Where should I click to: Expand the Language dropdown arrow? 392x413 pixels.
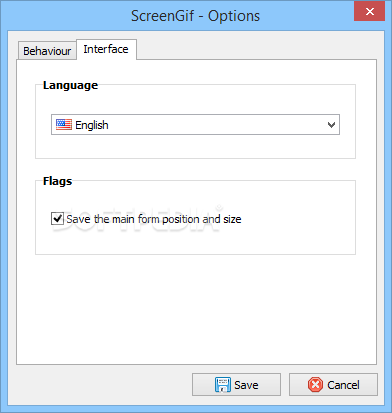point(331,125)
